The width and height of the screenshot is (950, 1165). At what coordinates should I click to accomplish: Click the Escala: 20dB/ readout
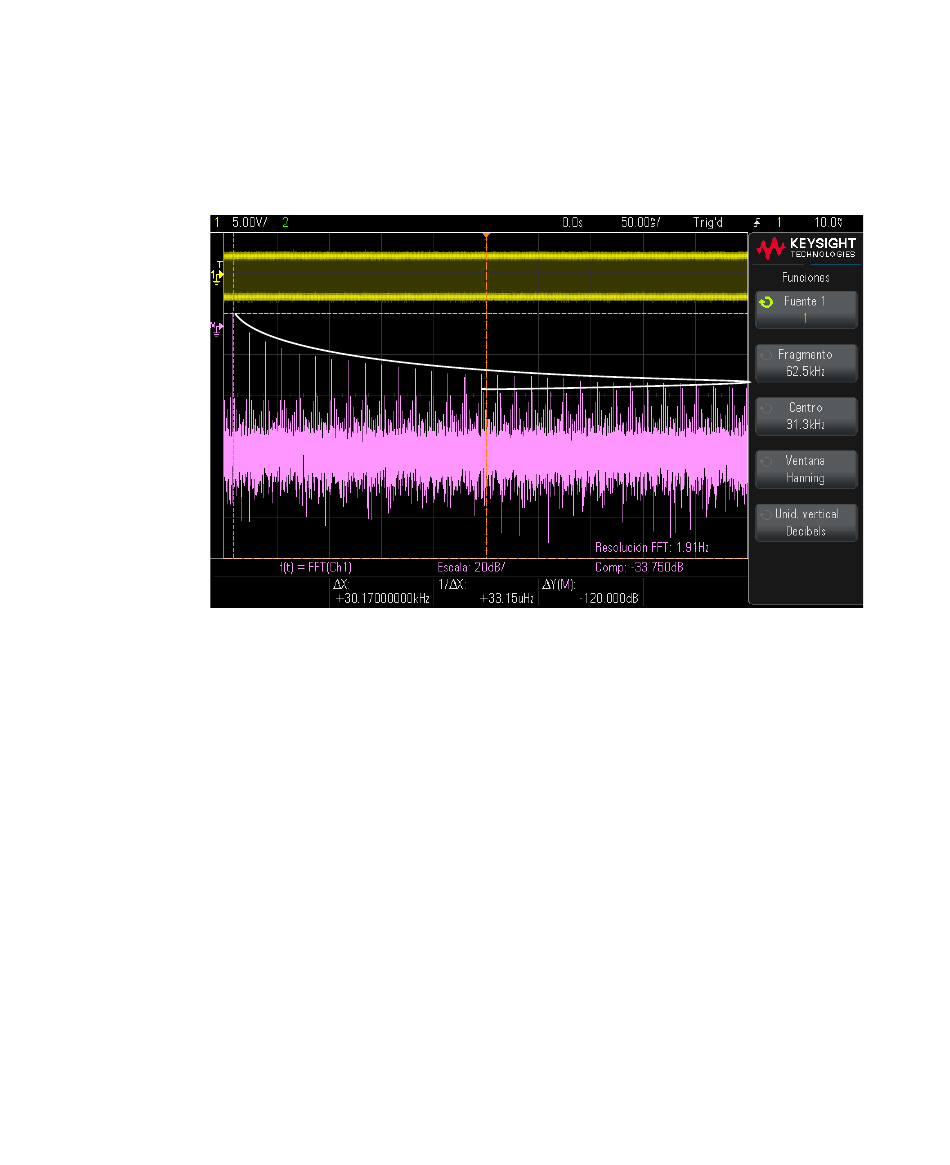pos(472,567)
